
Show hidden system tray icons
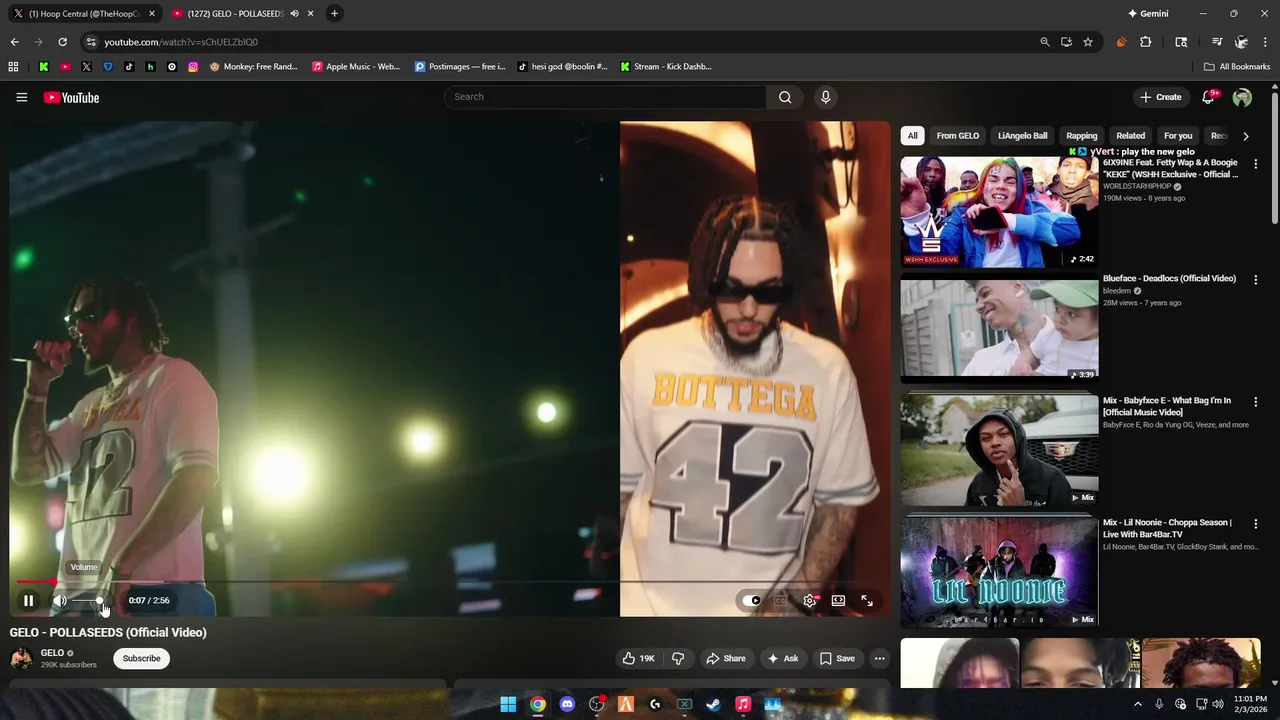[1137, 704]
